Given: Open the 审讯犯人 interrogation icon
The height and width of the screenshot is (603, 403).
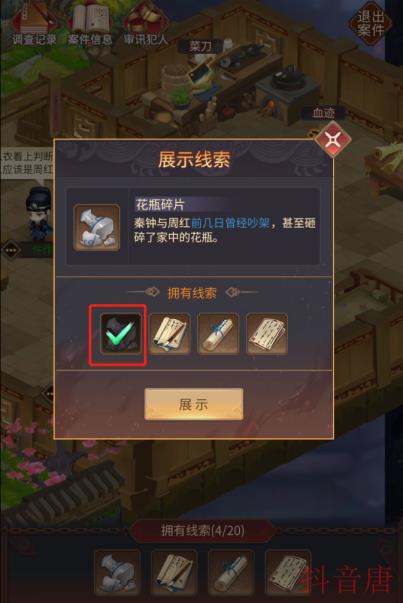Looking at the screenshot, I should (146, 24).
